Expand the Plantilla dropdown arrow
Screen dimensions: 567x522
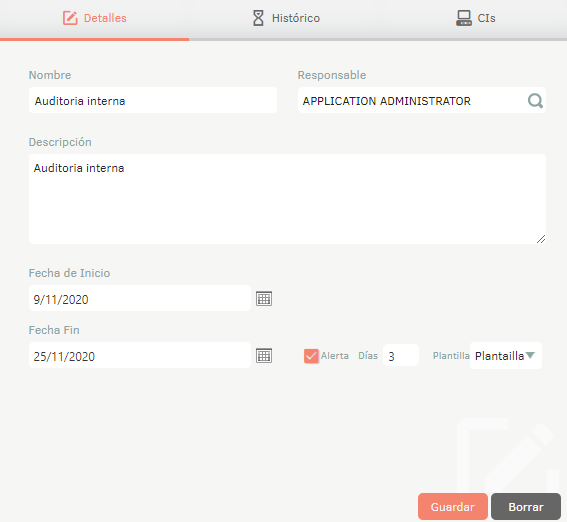point(530,355)
